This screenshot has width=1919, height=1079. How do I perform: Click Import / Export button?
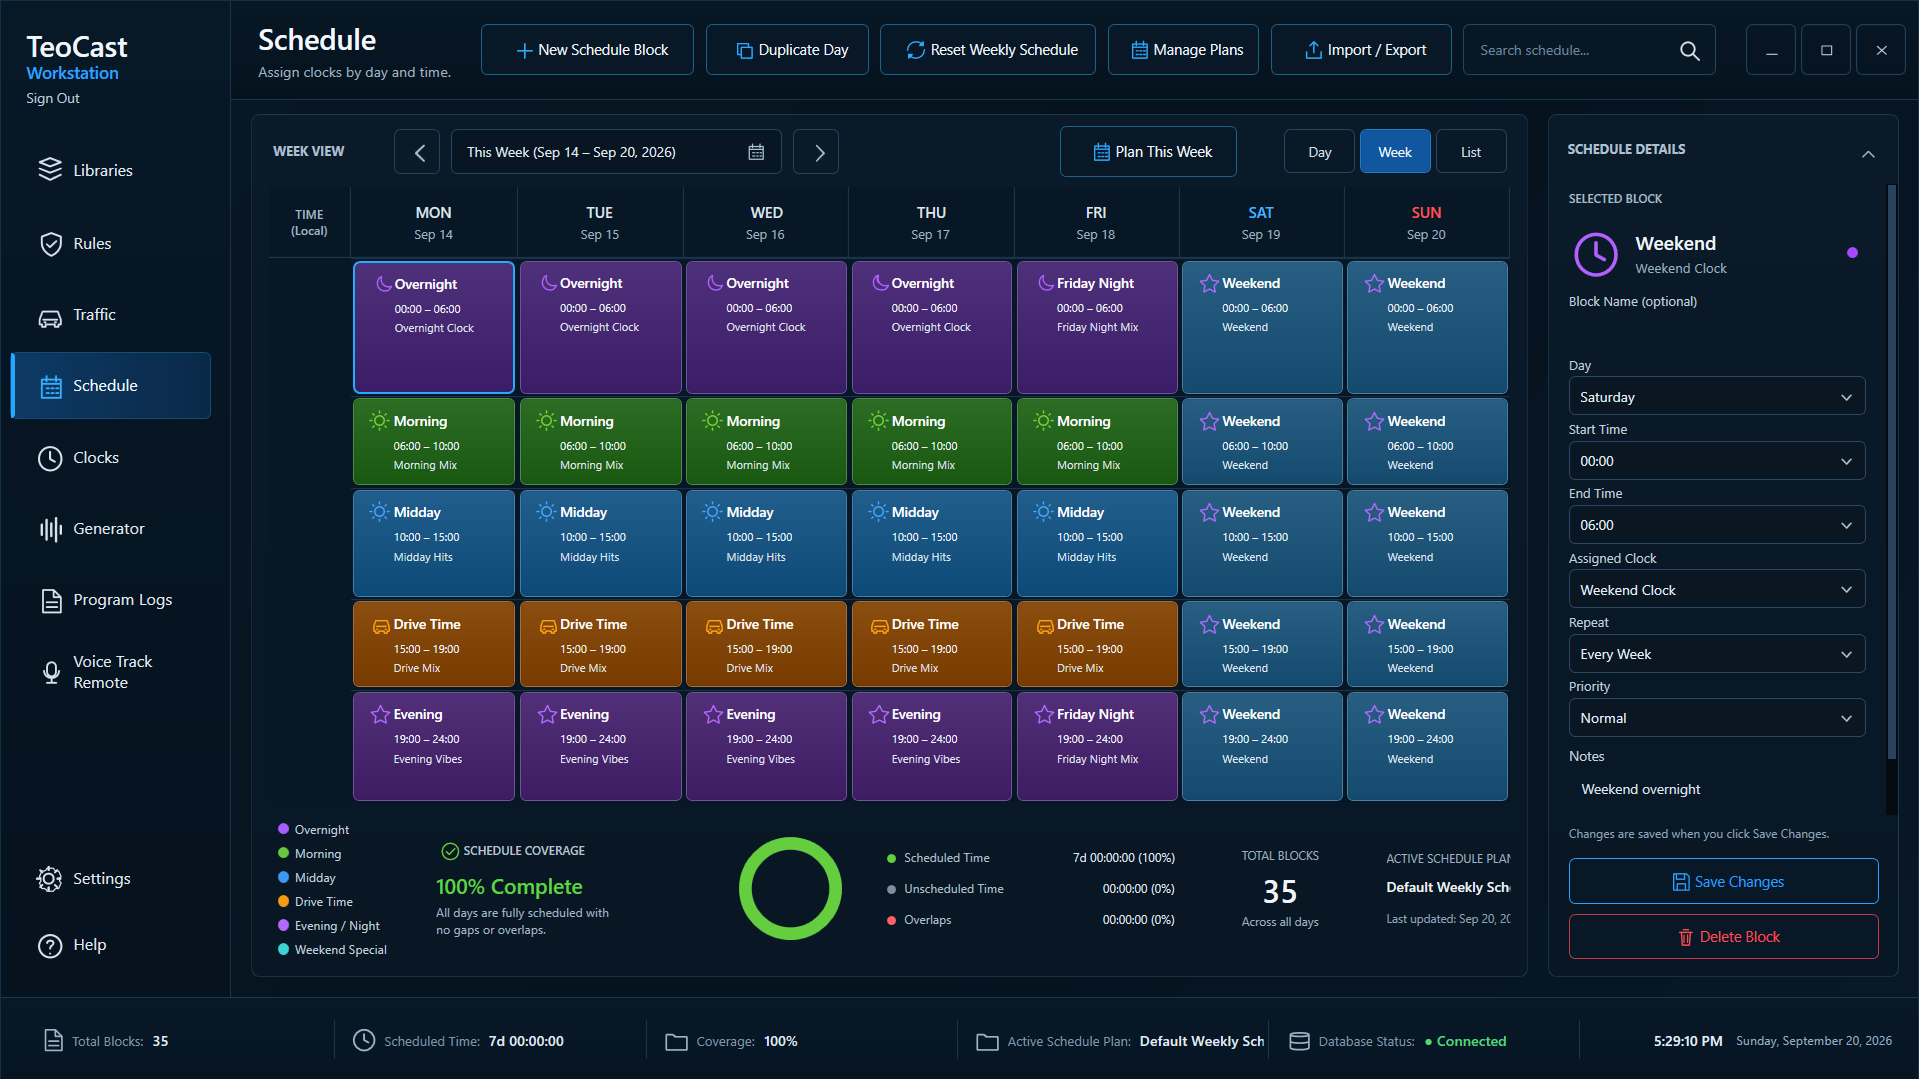pos(1361,50)
